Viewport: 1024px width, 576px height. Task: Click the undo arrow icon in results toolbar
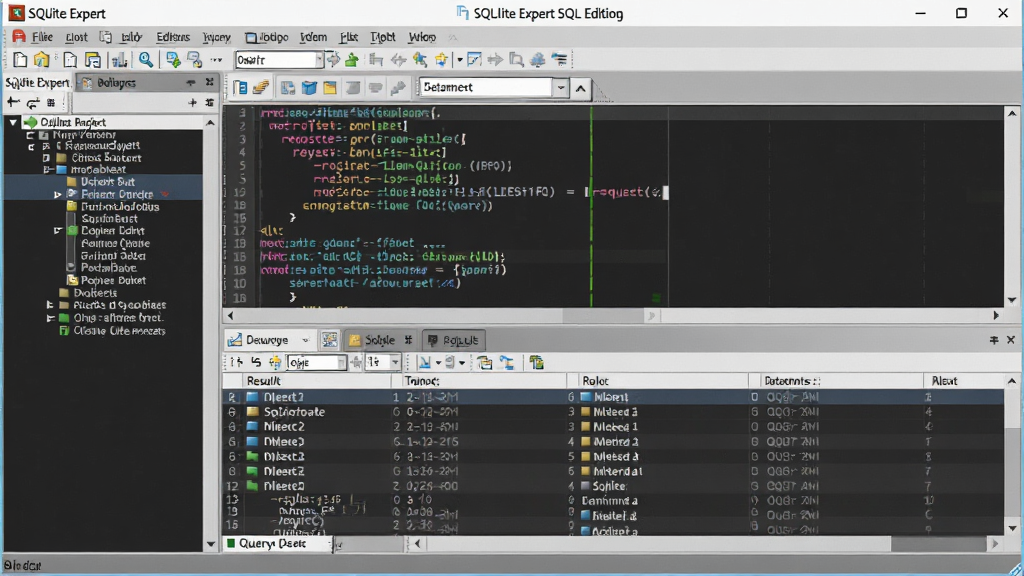point(256,362)
